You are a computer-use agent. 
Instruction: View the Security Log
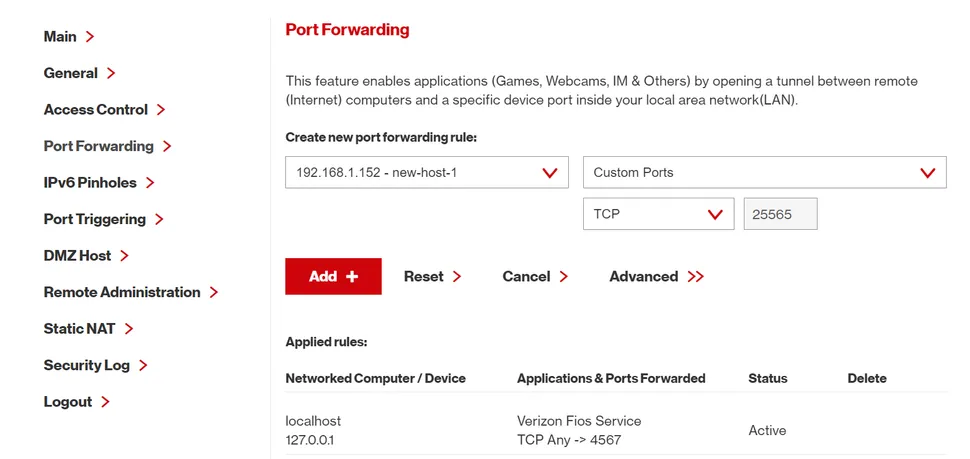pyautogui.click(x=95, y=366)
